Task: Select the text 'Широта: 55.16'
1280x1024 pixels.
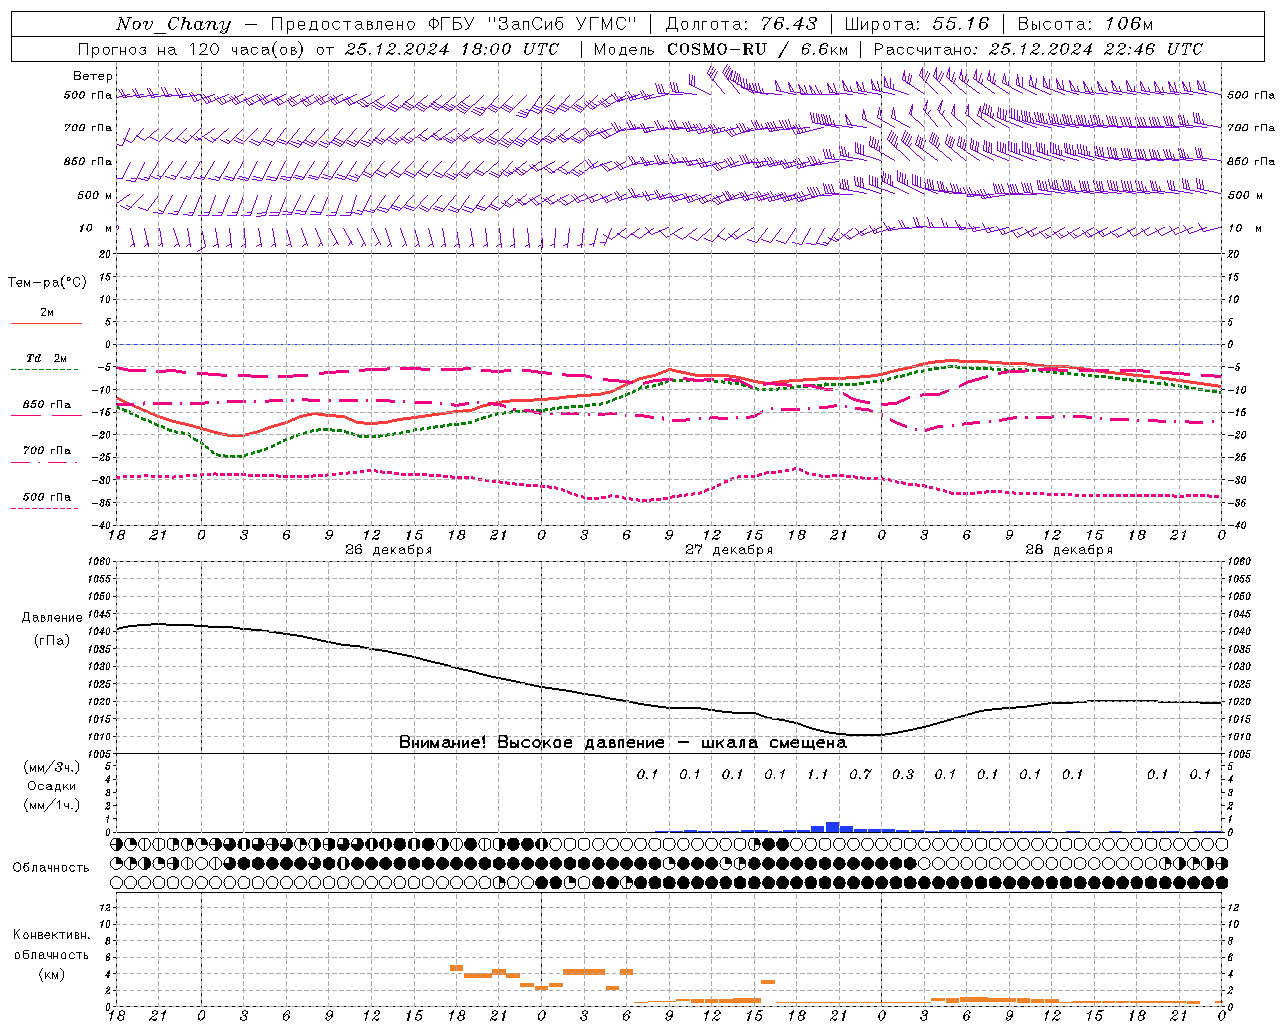Action: pyautogui.click(x=917, y=24)
